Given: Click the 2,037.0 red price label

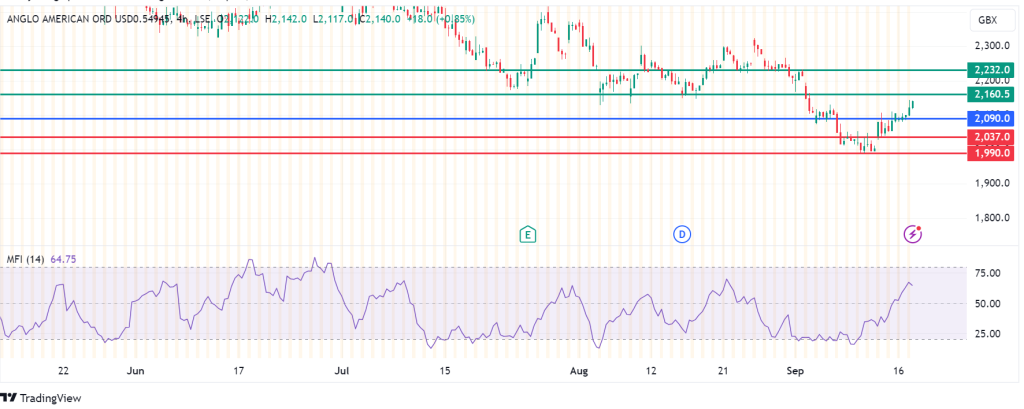Looking at the screenshot, I should tap(992, 137).
